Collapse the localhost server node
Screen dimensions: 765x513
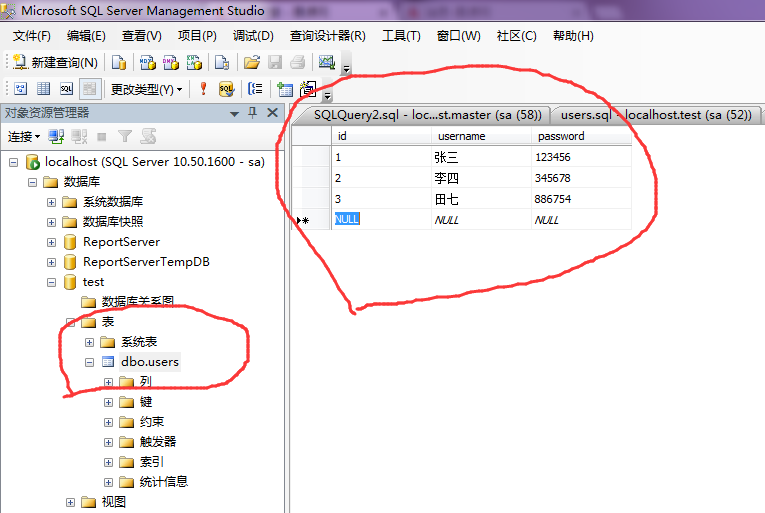[x=14, y=162]
